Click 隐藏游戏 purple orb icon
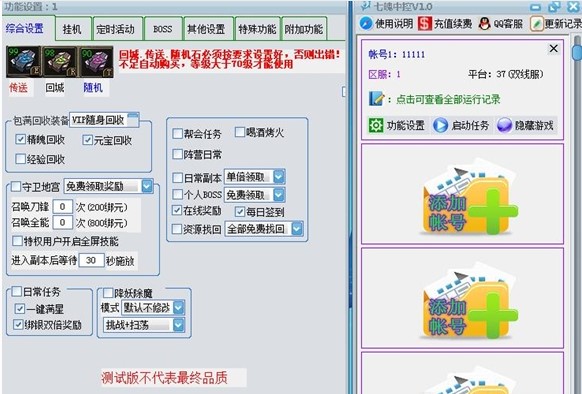 pyautogui.click(x=504, y=126)
